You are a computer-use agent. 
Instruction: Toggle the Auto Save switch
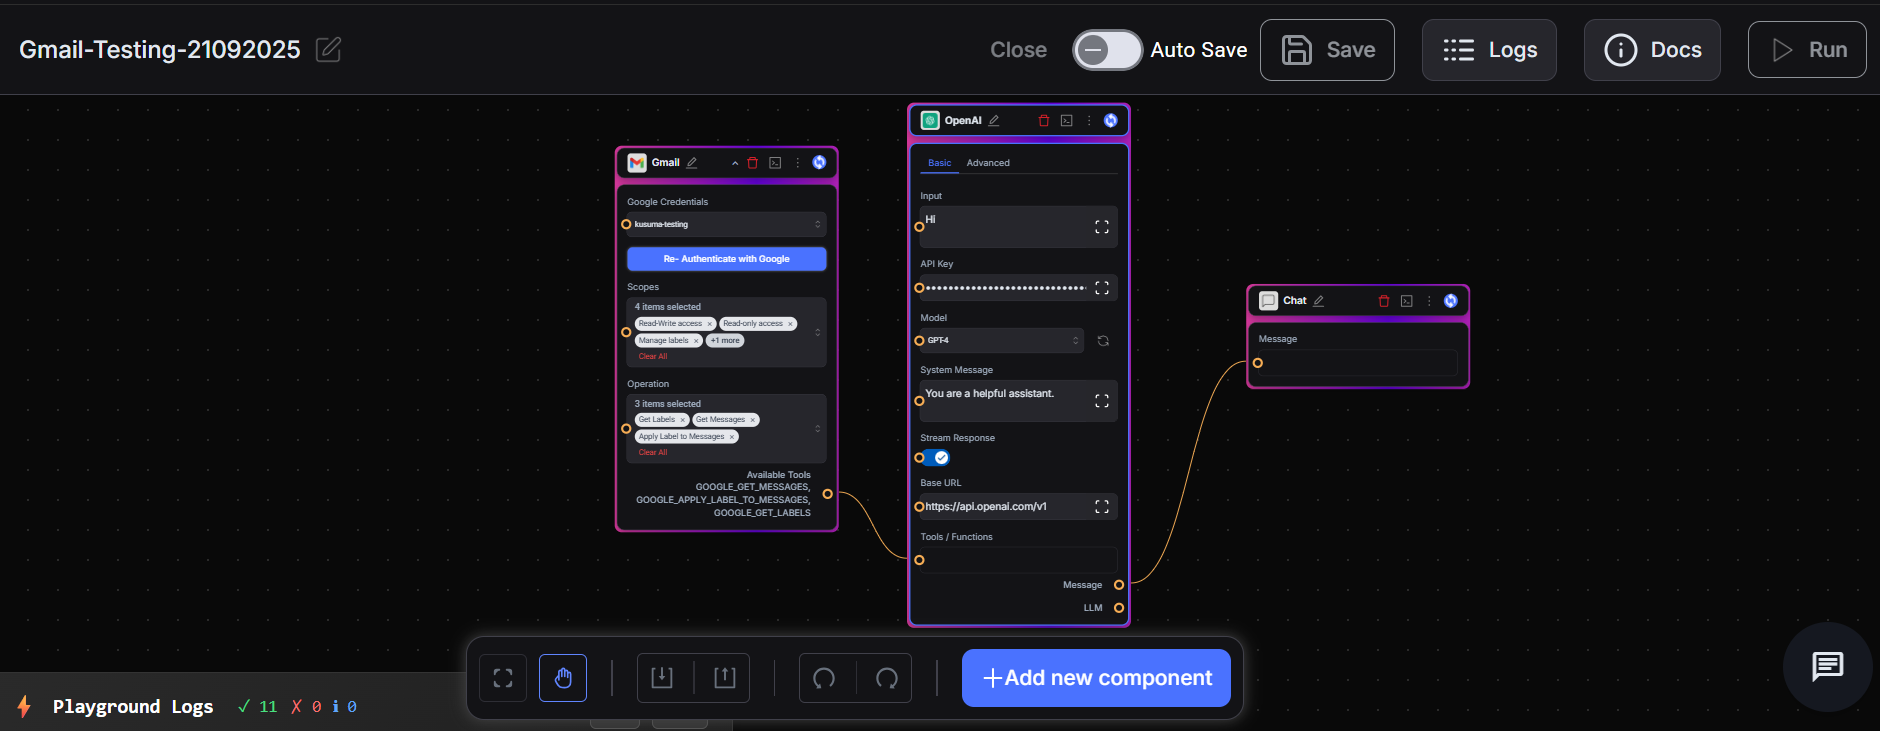[x=1107, y=50]
